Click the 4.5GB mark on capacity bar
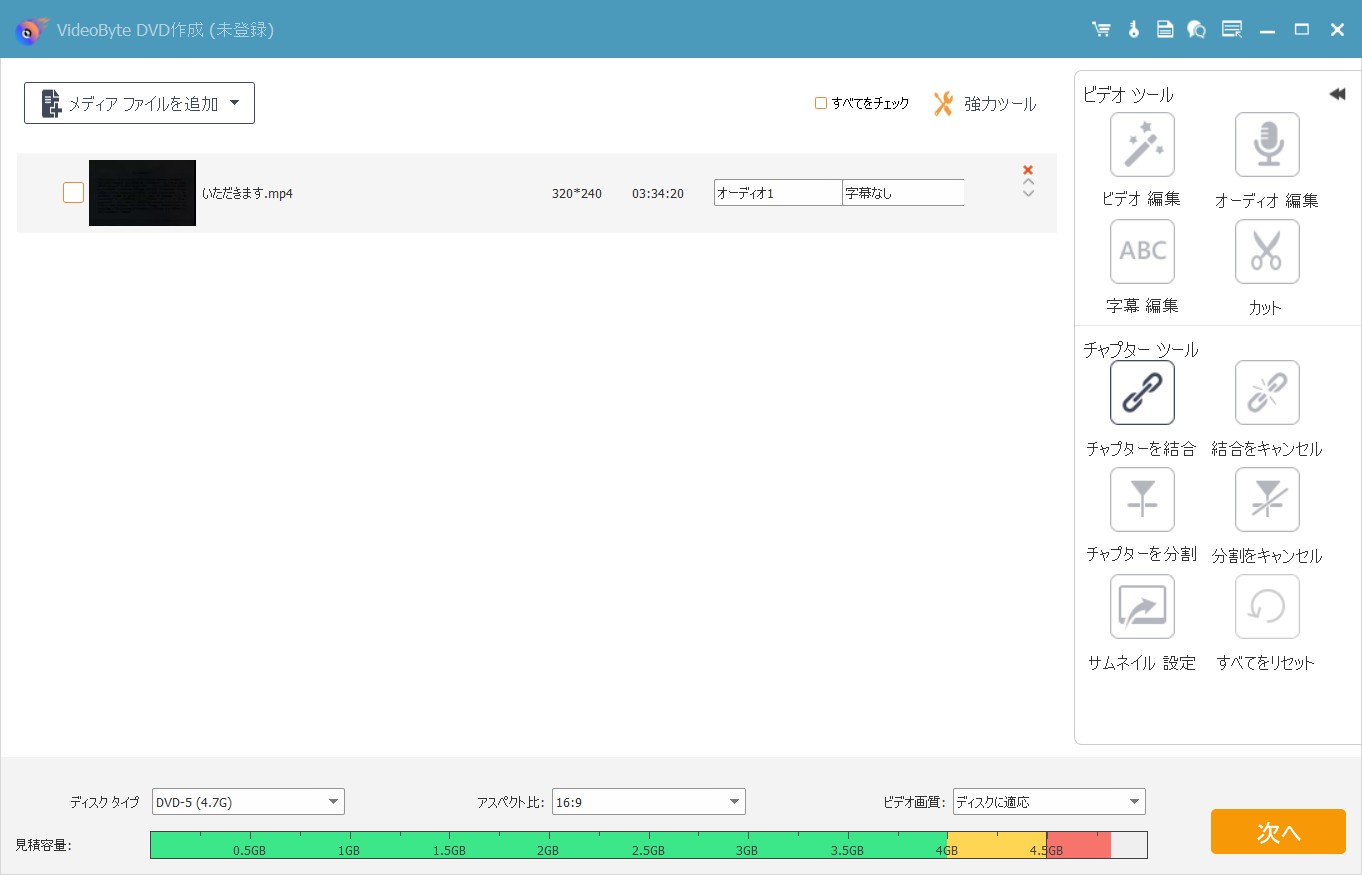This screenshot has height=875, width=1362. pyautogui.click(x=1046, y=851)
